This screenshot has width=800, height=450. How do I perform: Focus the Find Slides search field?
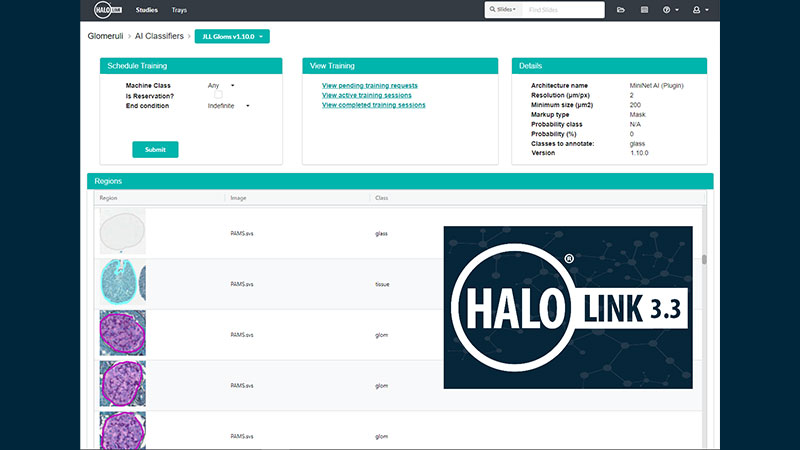pos(563,10)
